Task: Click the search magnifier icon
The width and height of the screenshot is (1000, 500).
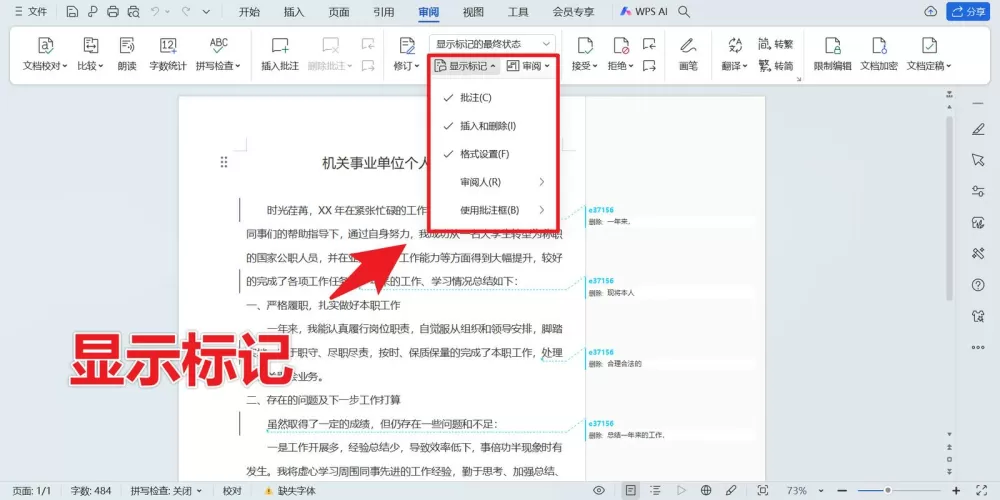Action: click(684, 11)
